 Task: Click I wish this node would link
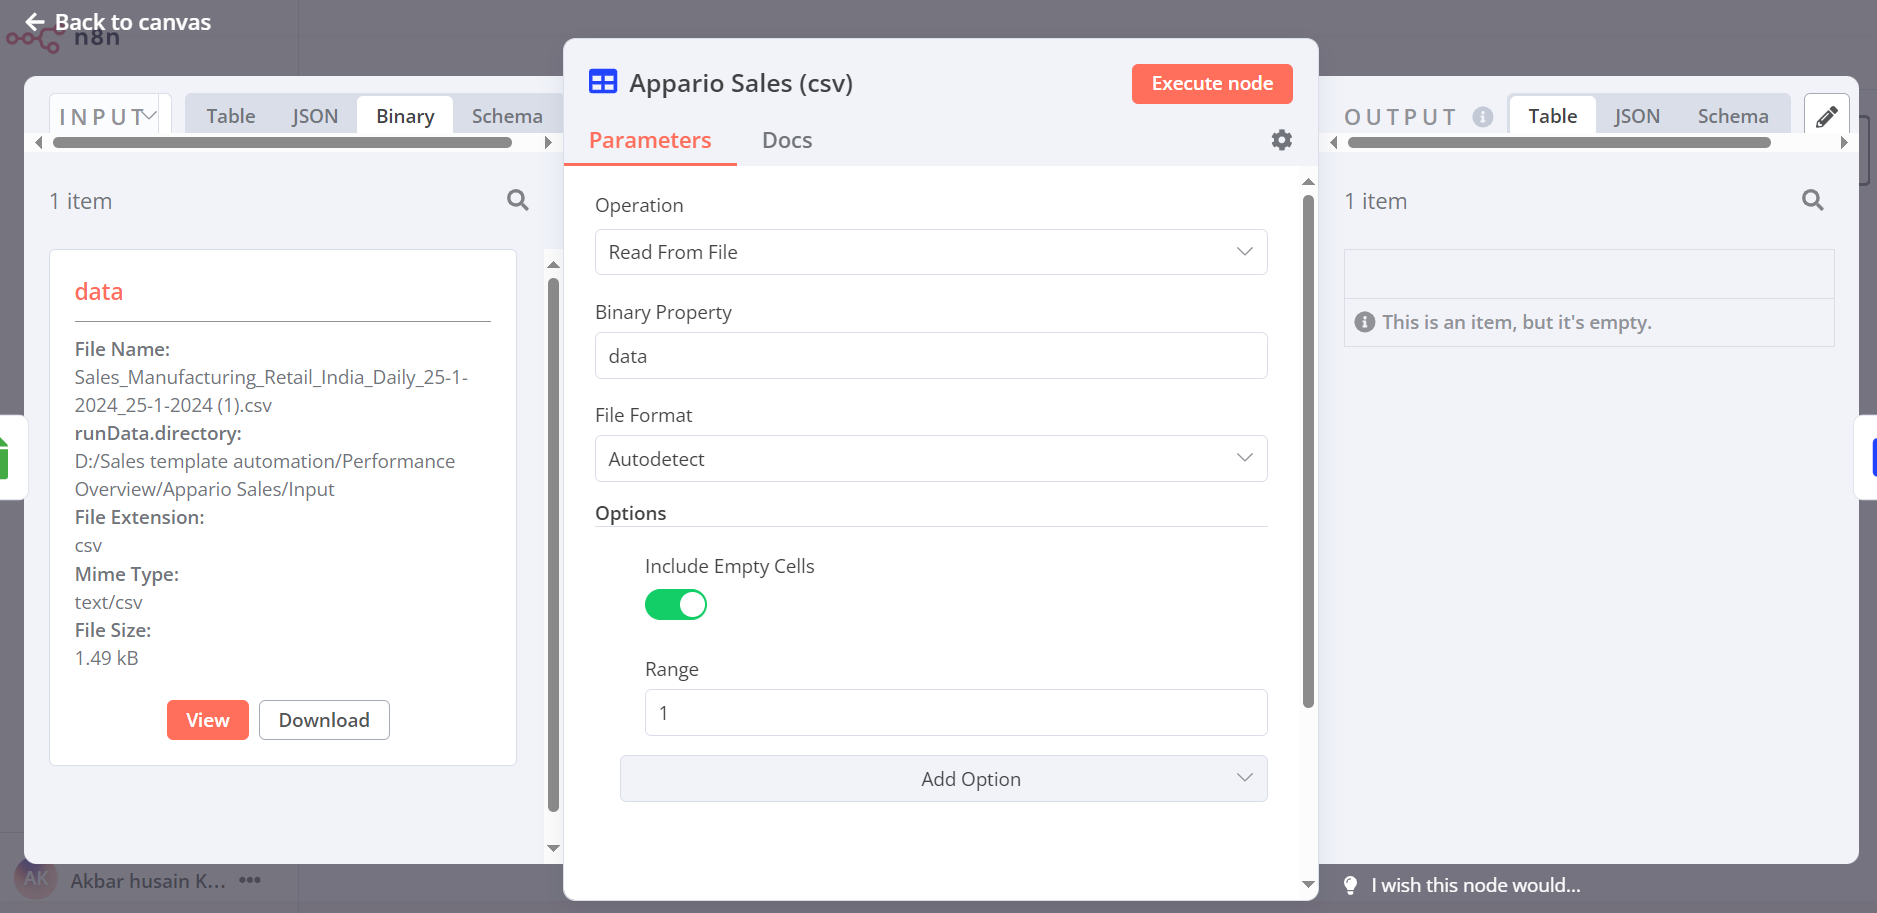pyautogui.click(x=1476, y=885)
